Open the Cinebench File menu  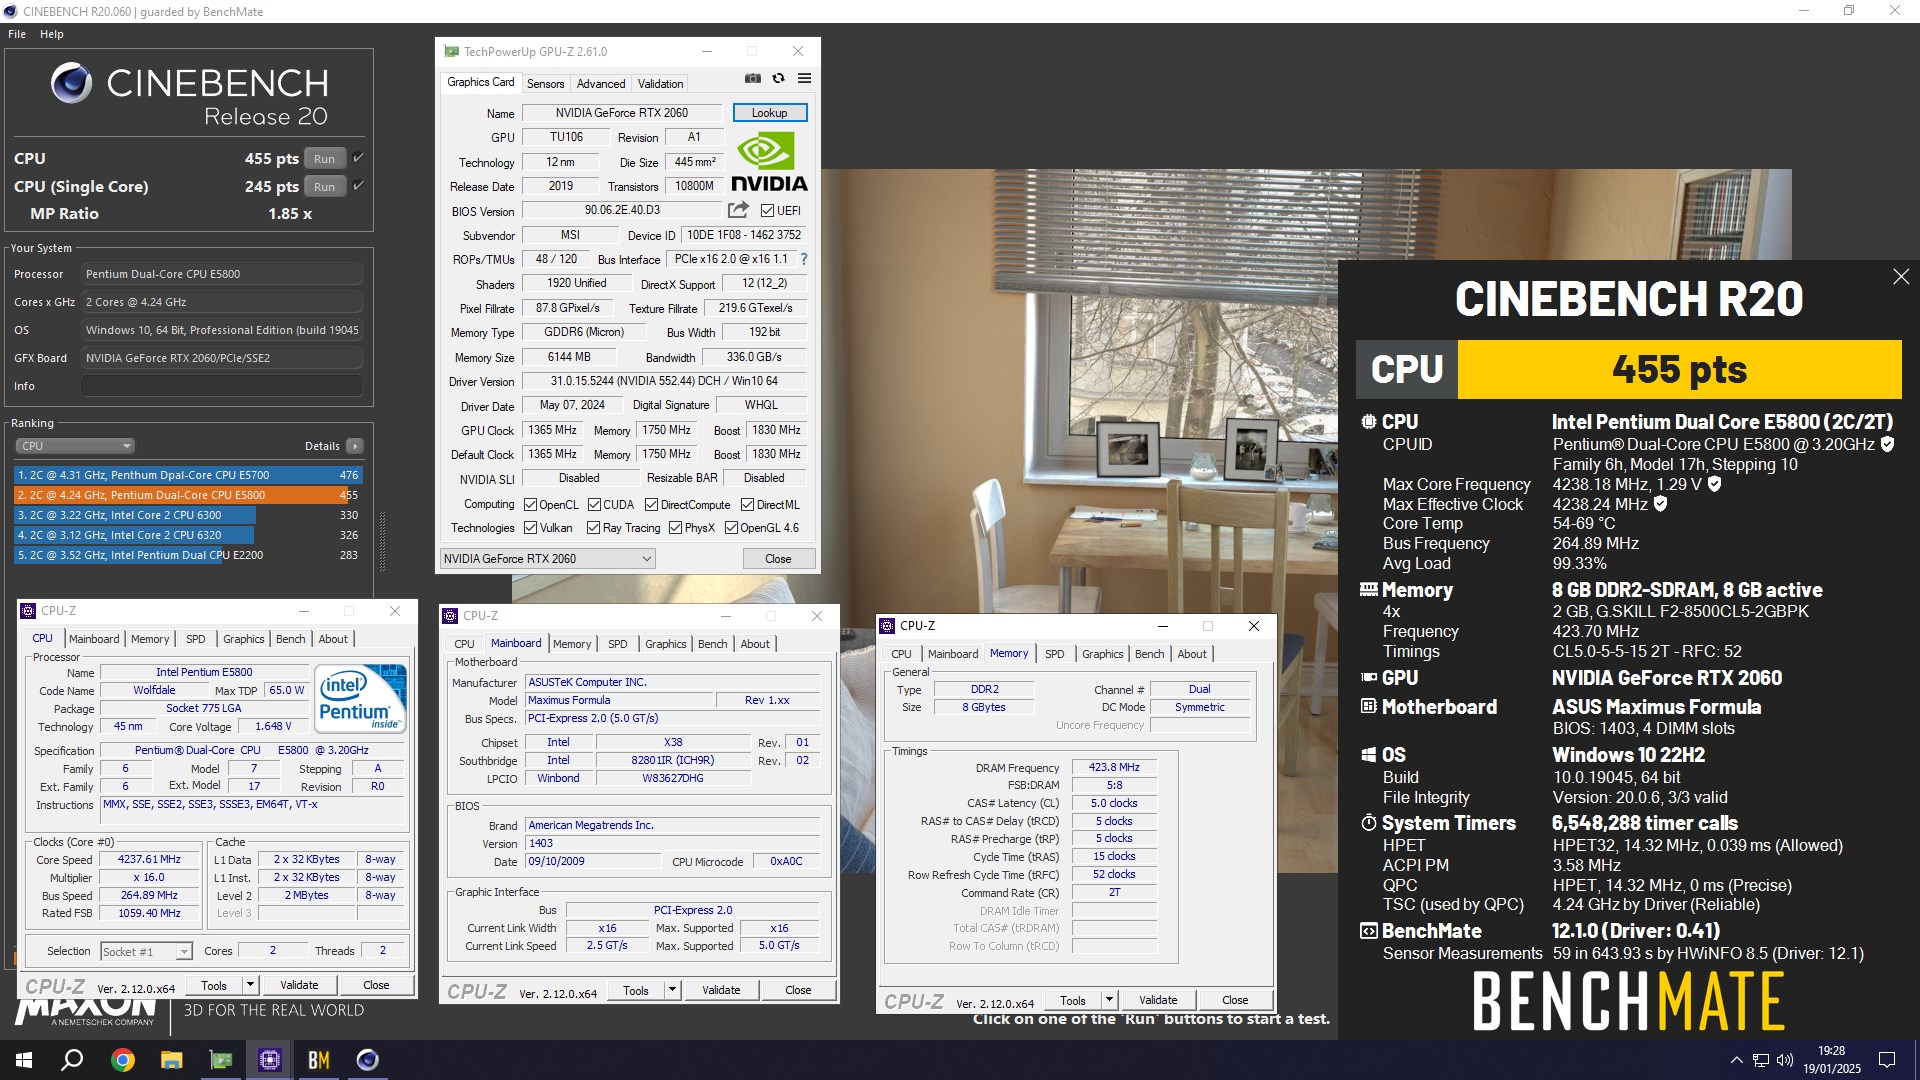pos(17,34)
